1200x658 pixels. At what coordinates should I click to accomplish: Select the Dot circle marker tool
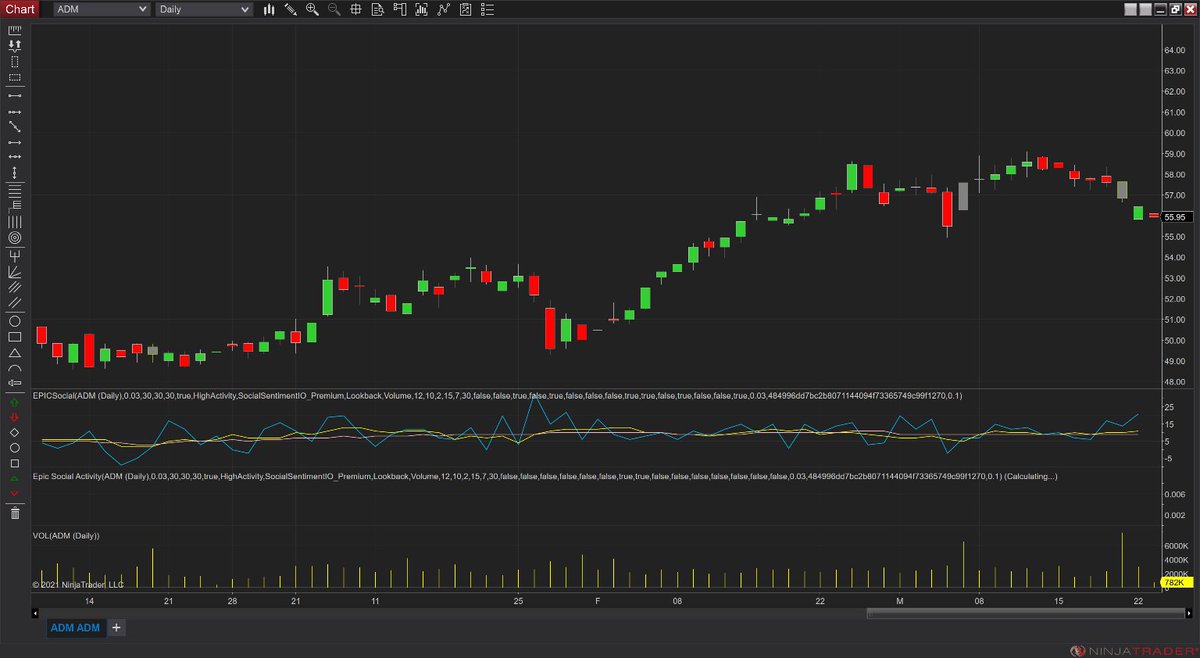pos(15,448)
